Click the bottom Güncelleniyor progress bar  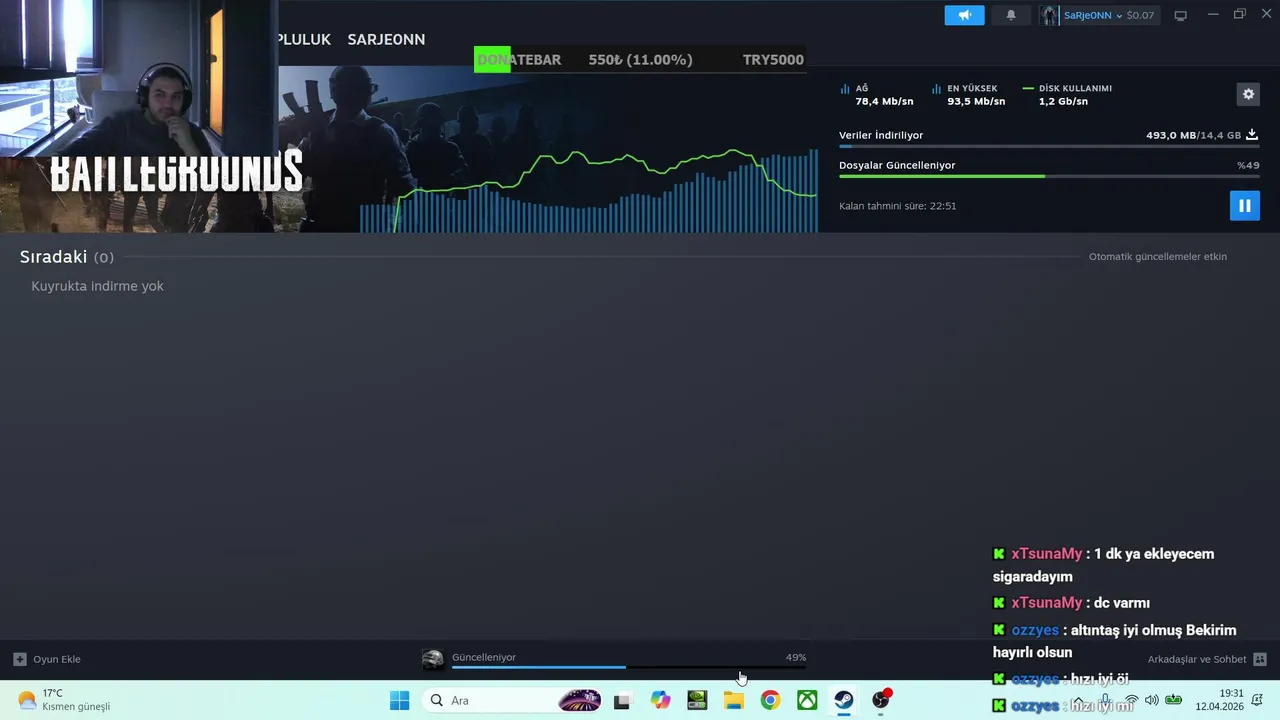tap(629, 667)
